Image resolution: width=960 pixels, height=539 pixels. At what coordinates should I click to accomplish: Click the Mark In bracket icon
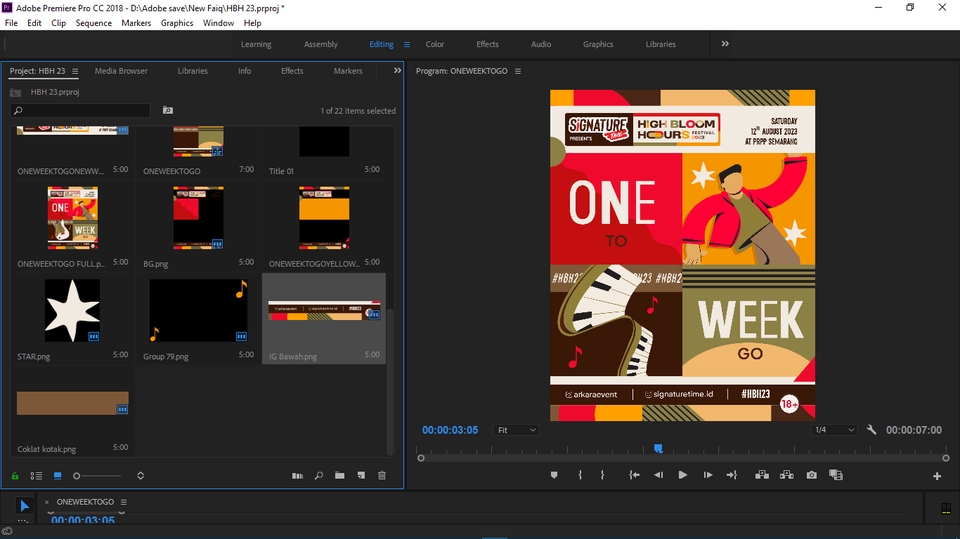(x=580, y=475)
